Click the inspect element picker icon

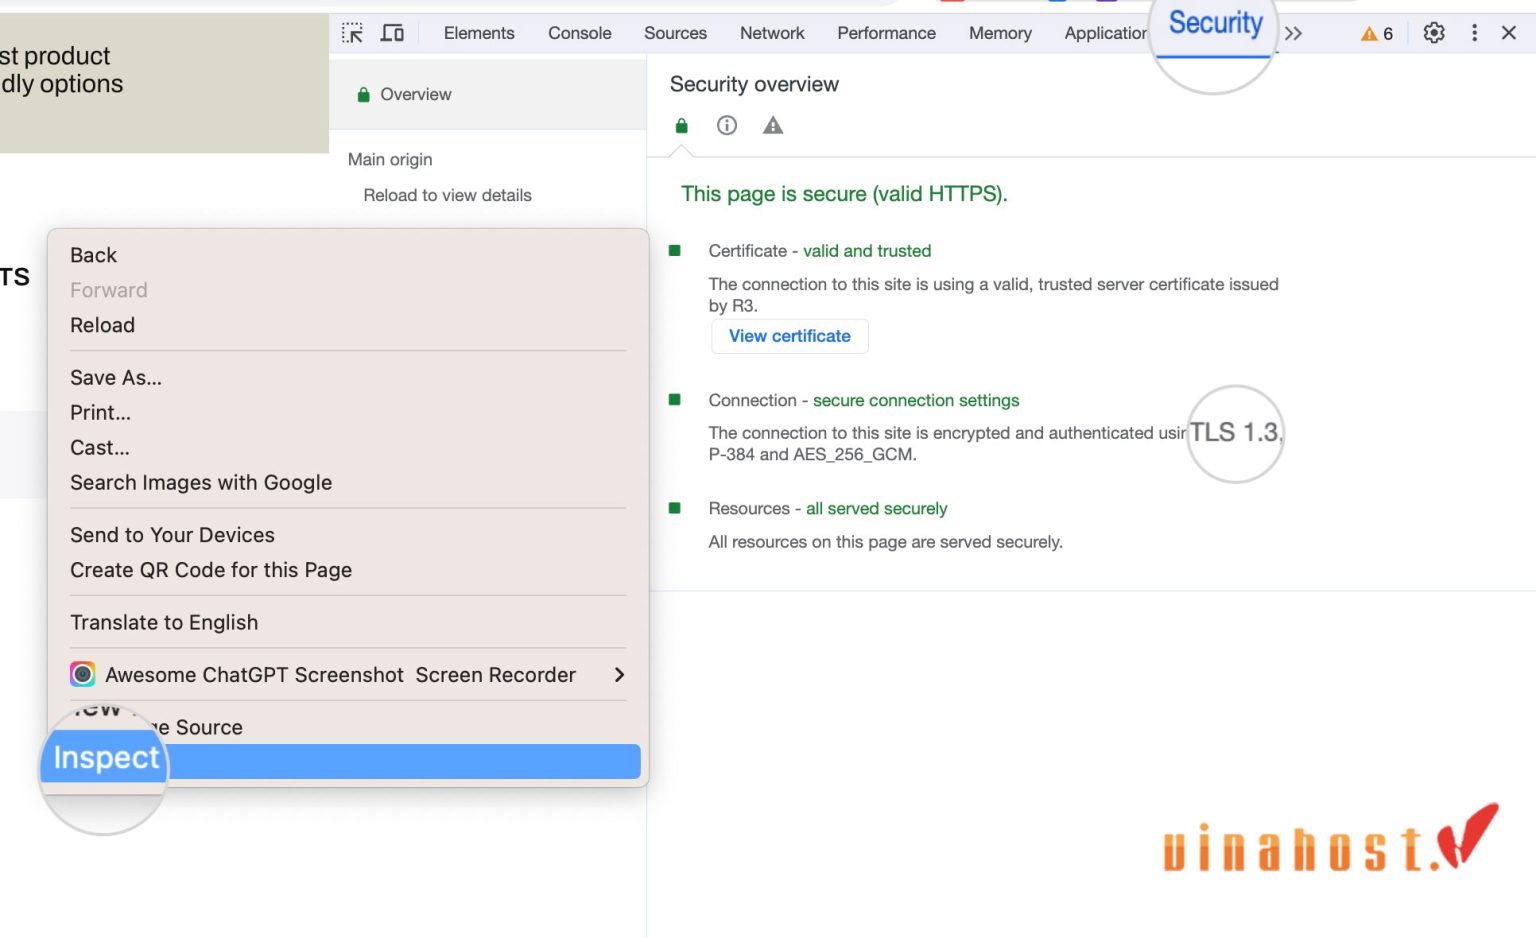[352, 33]
